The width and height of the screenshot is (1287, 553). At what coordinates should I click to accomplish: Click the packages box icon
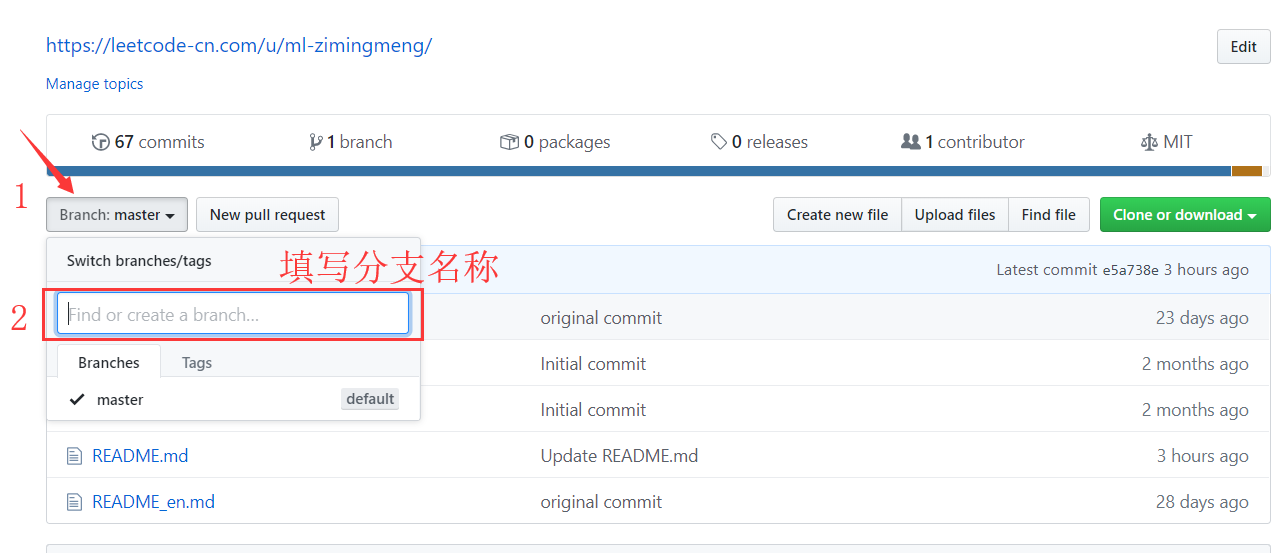click(x=509, y=142)
